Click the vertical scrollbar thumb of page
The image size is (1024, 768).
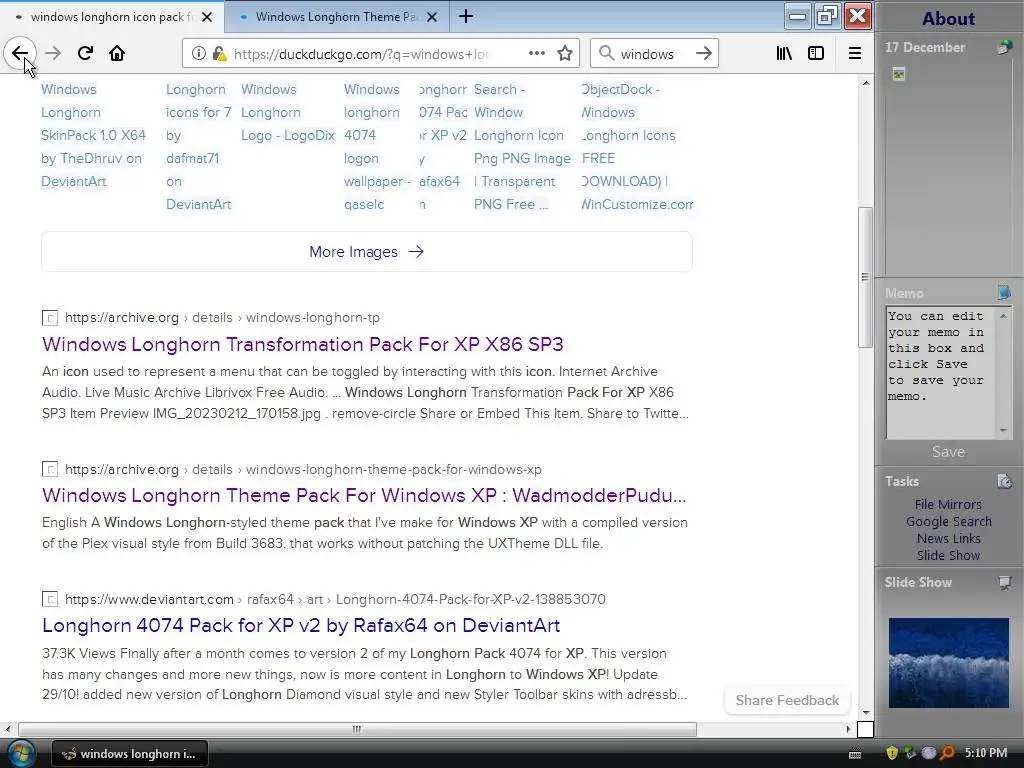coord(865,278)
